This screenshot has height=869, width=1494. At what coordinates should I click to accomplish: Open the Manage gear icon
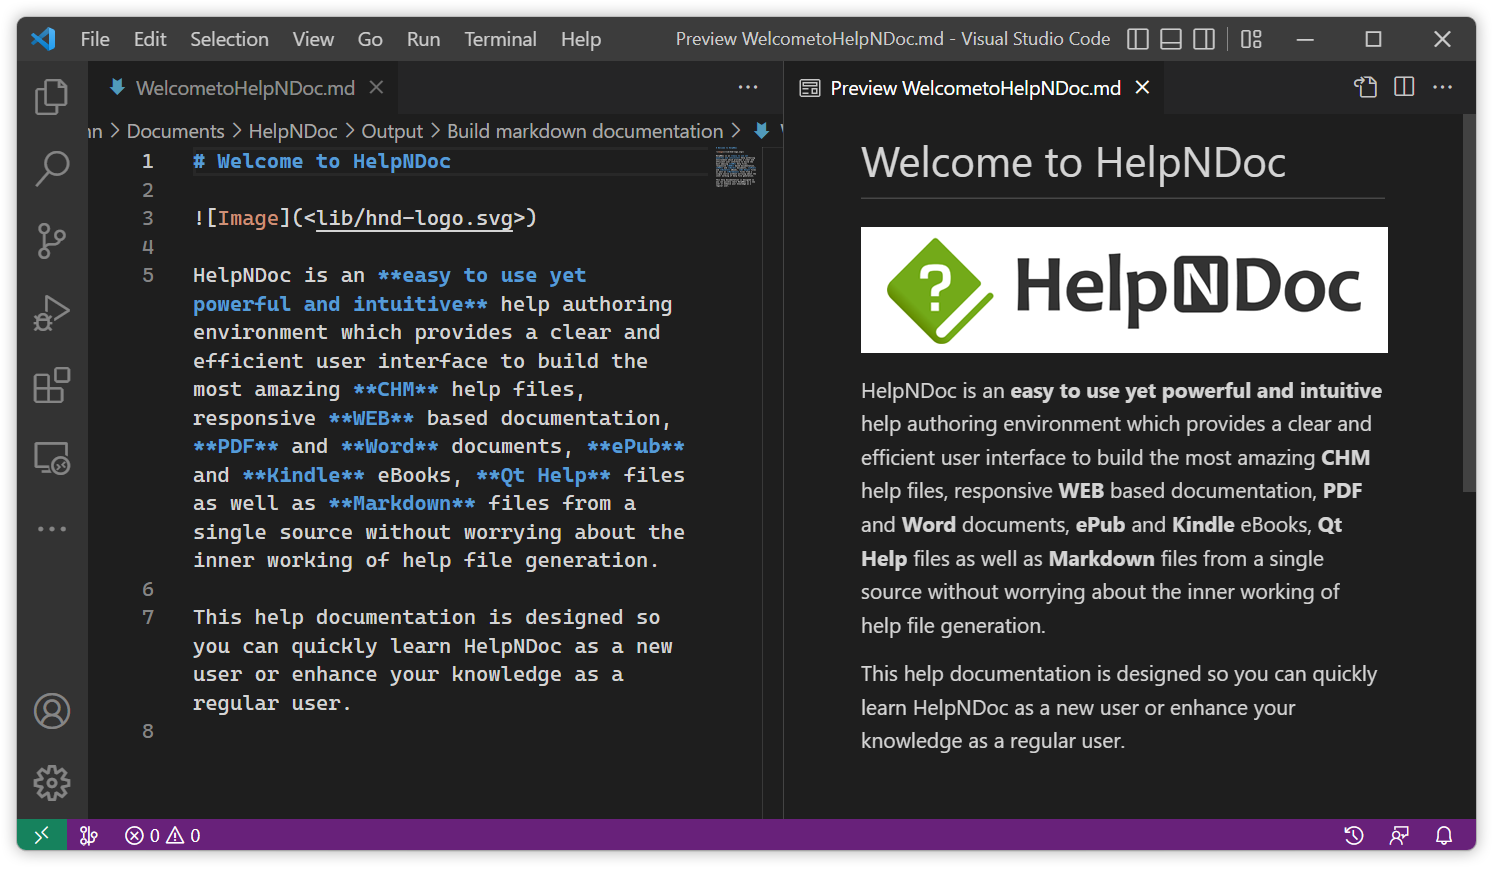[x=52, y=783]
